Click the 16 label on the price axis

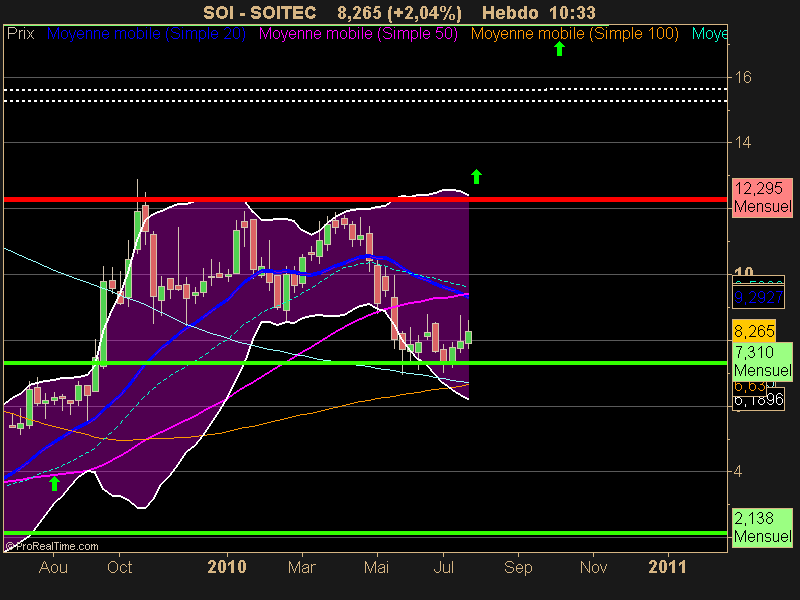(743, 78)
